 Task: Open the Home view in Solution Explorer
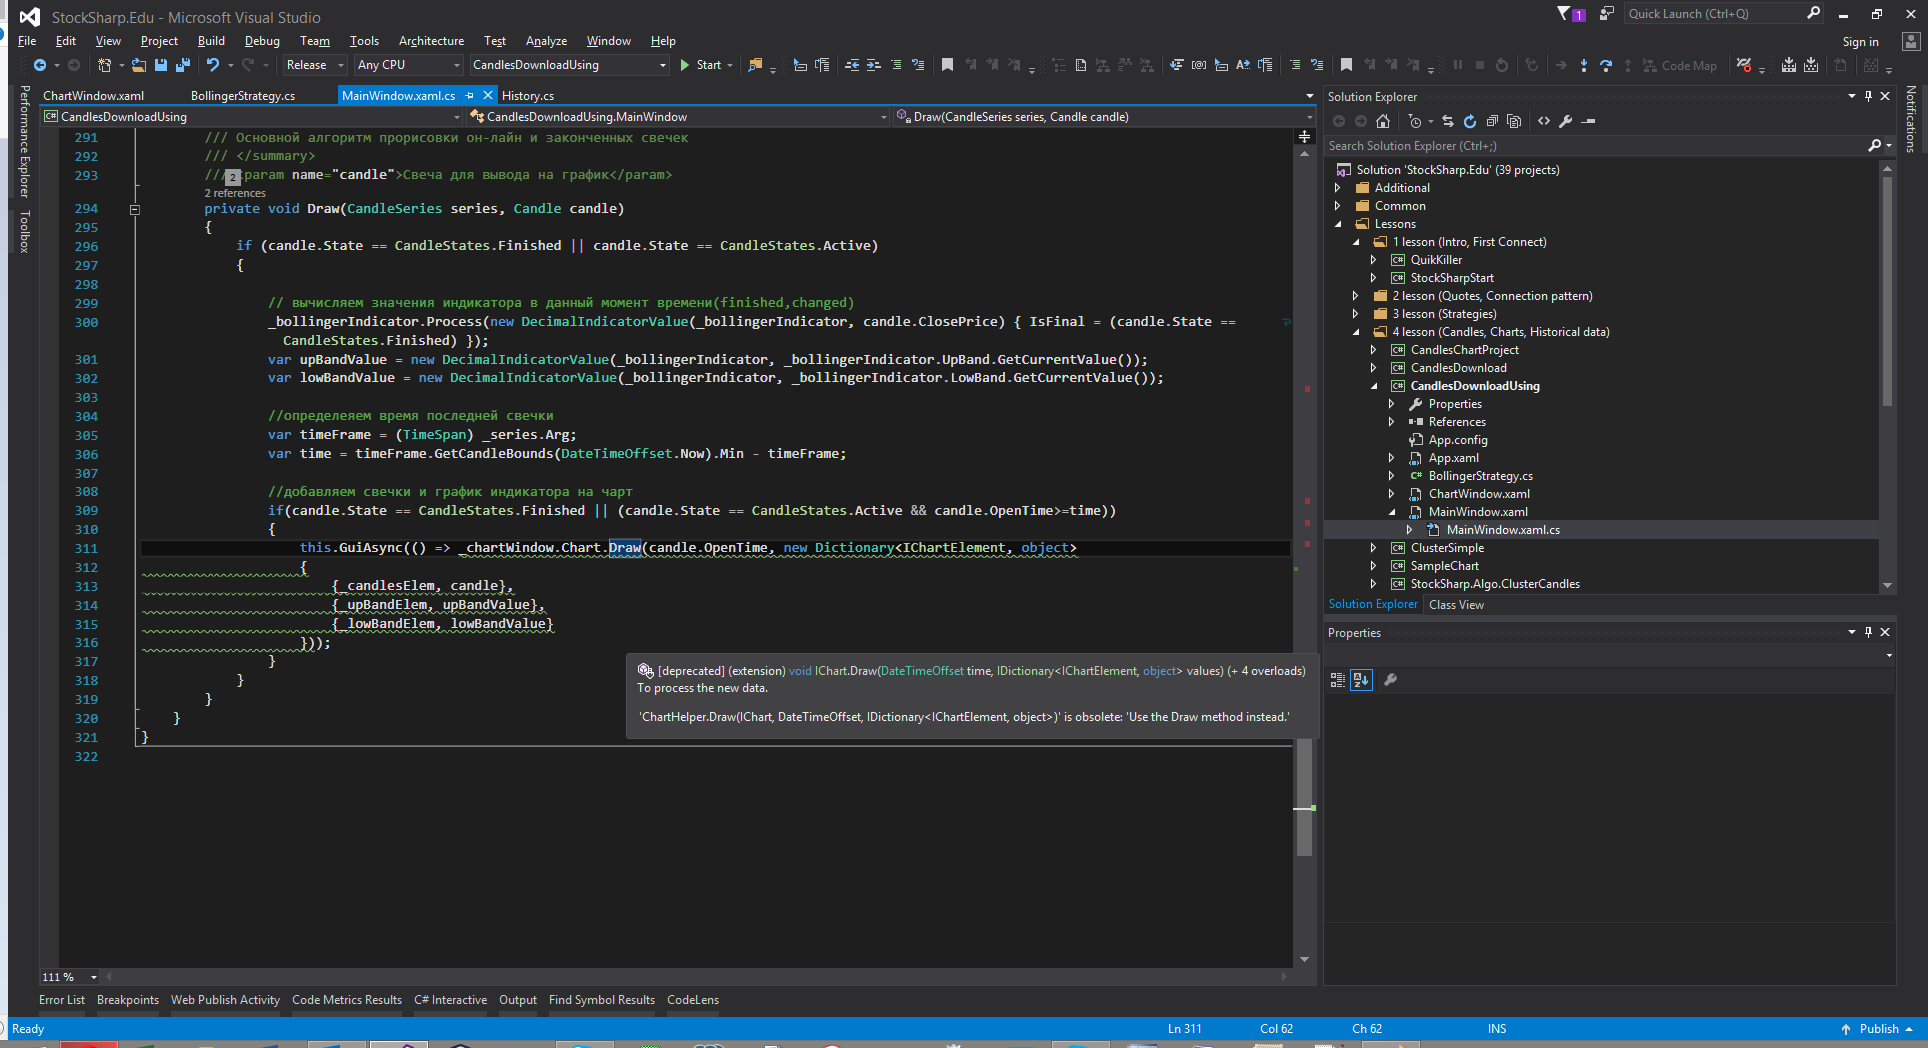pos(1383,121)
